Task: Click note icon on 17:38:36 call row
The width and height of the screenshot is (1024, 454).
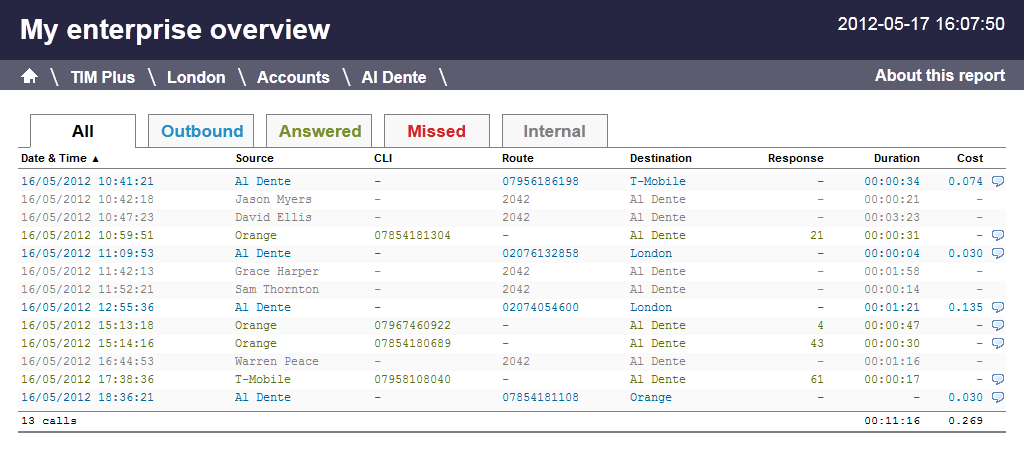Action: point(997,380)
